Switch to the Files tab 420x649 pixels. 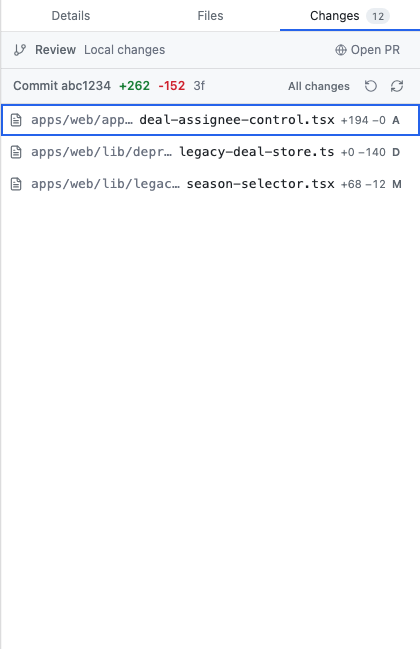tap(210, 16)
